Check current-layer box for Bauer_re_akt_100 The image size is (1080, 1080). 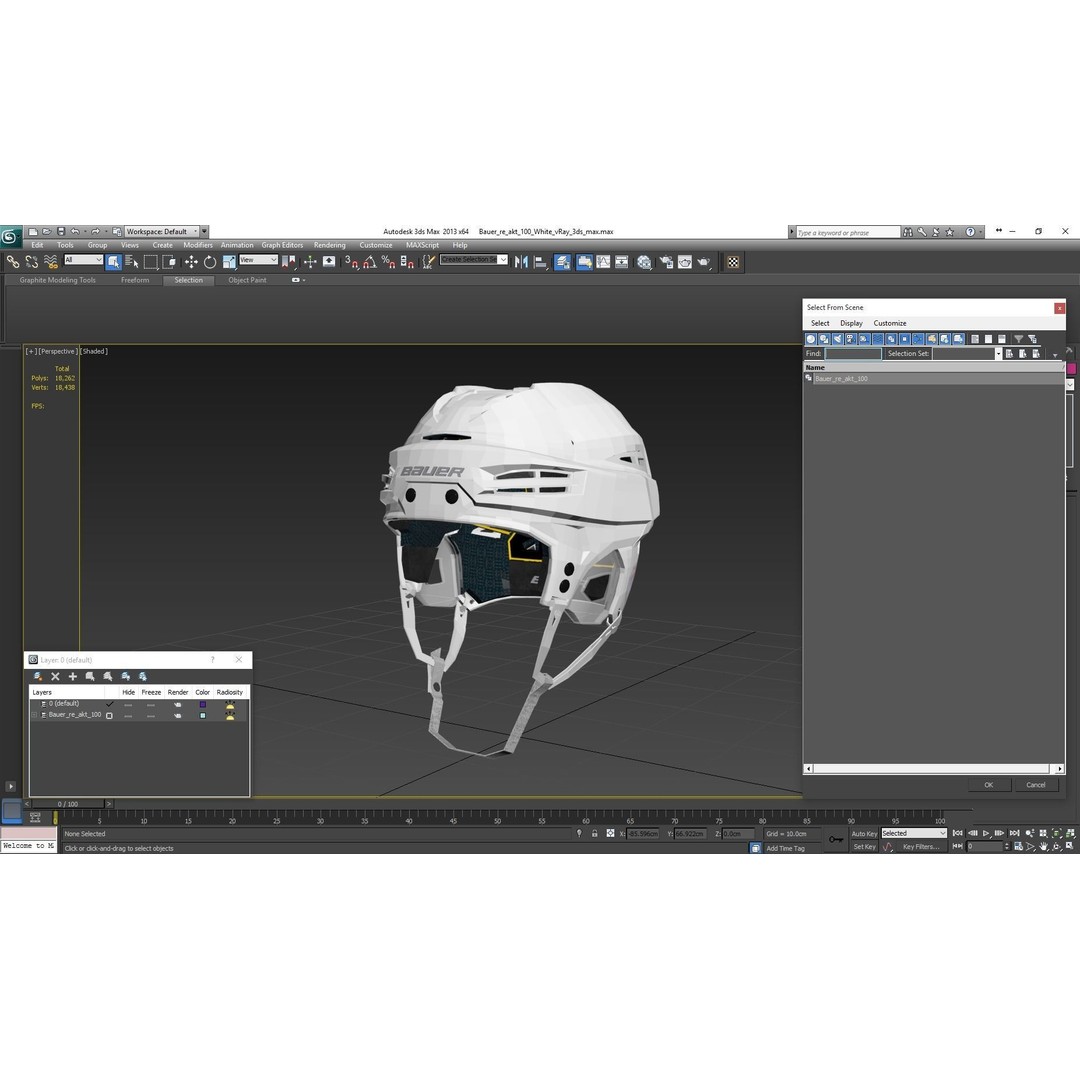(109, 716)
